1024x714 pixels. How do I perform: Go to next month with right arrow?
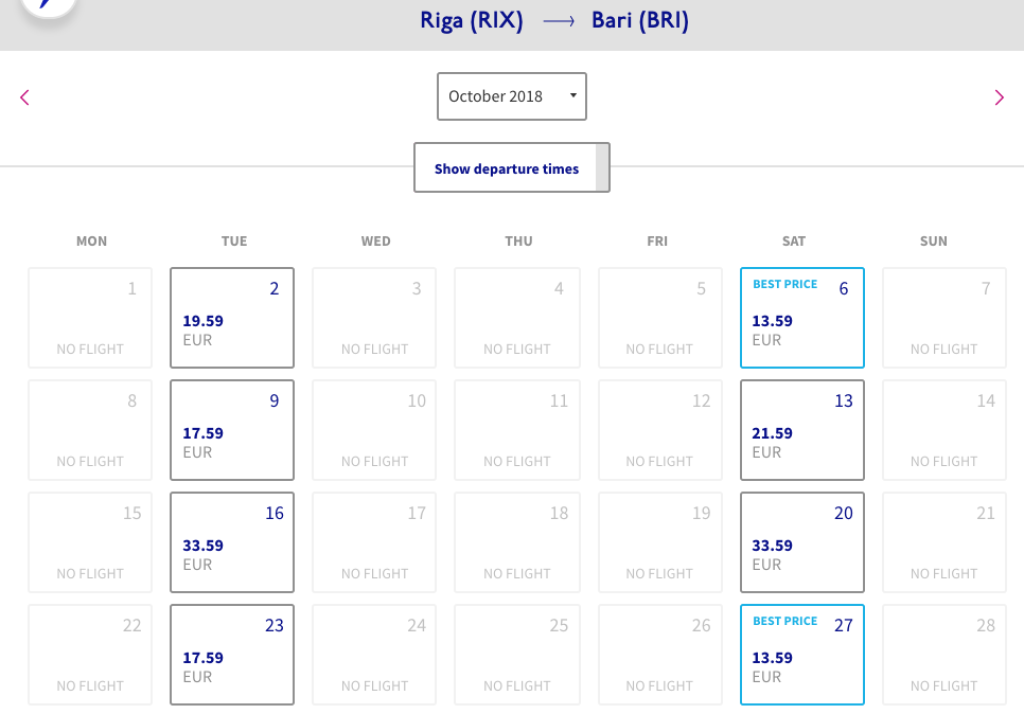[x=998, y=97]
